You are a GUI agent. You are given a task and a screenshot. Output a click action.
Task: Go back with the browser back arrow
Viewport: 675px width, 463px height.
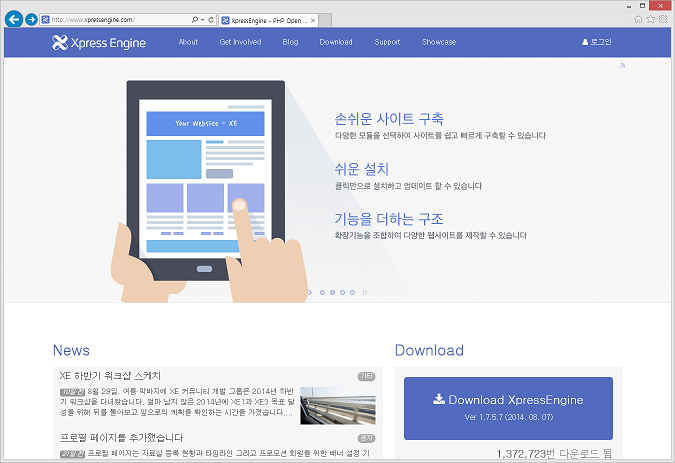coord(14,19)
